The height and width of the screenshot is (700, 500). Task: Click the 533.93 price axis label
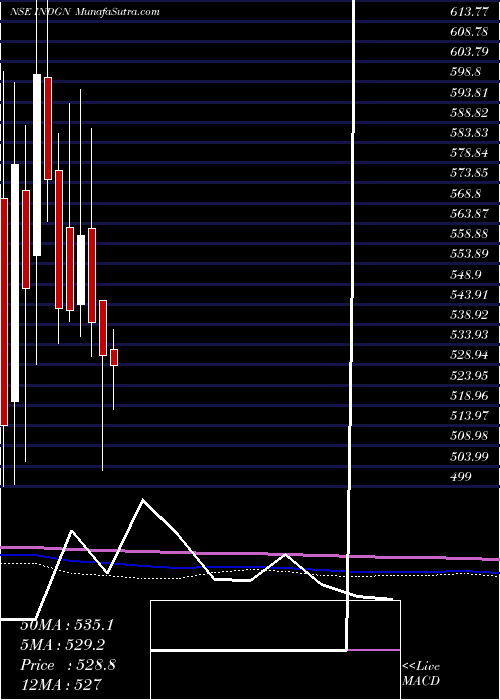point(470,336)
